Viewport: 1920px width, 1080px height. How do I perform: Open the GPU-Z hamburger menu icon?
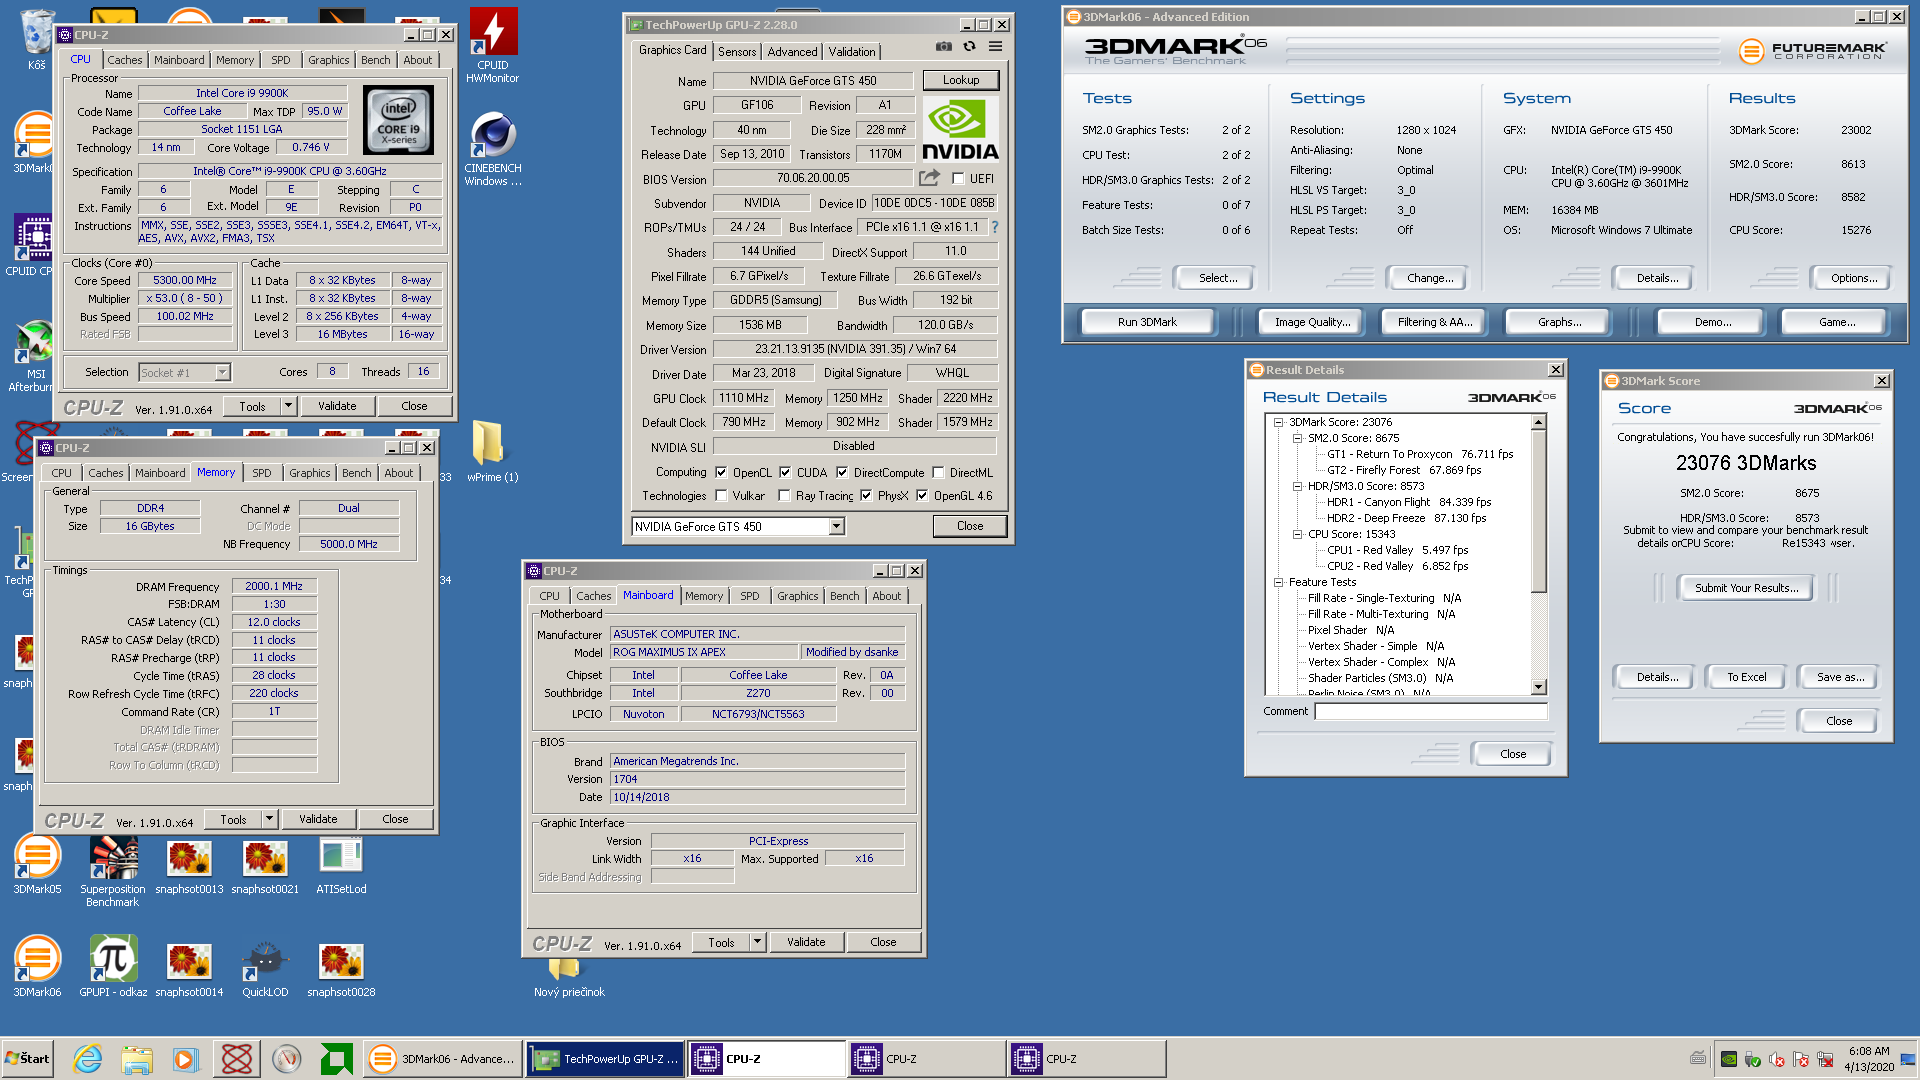click(x=996, y=46)
